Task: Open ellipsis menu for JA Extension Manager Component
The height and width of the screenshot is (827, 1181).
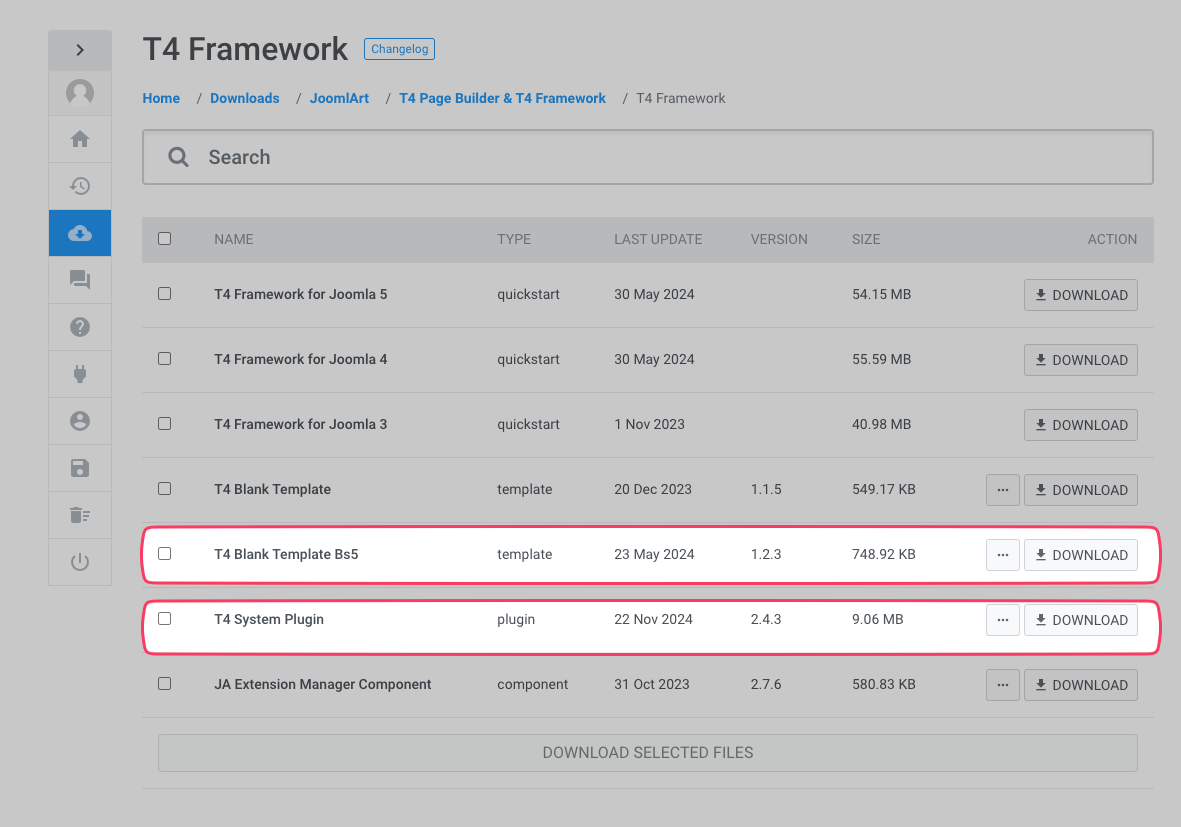Action: pos(1002,685)
